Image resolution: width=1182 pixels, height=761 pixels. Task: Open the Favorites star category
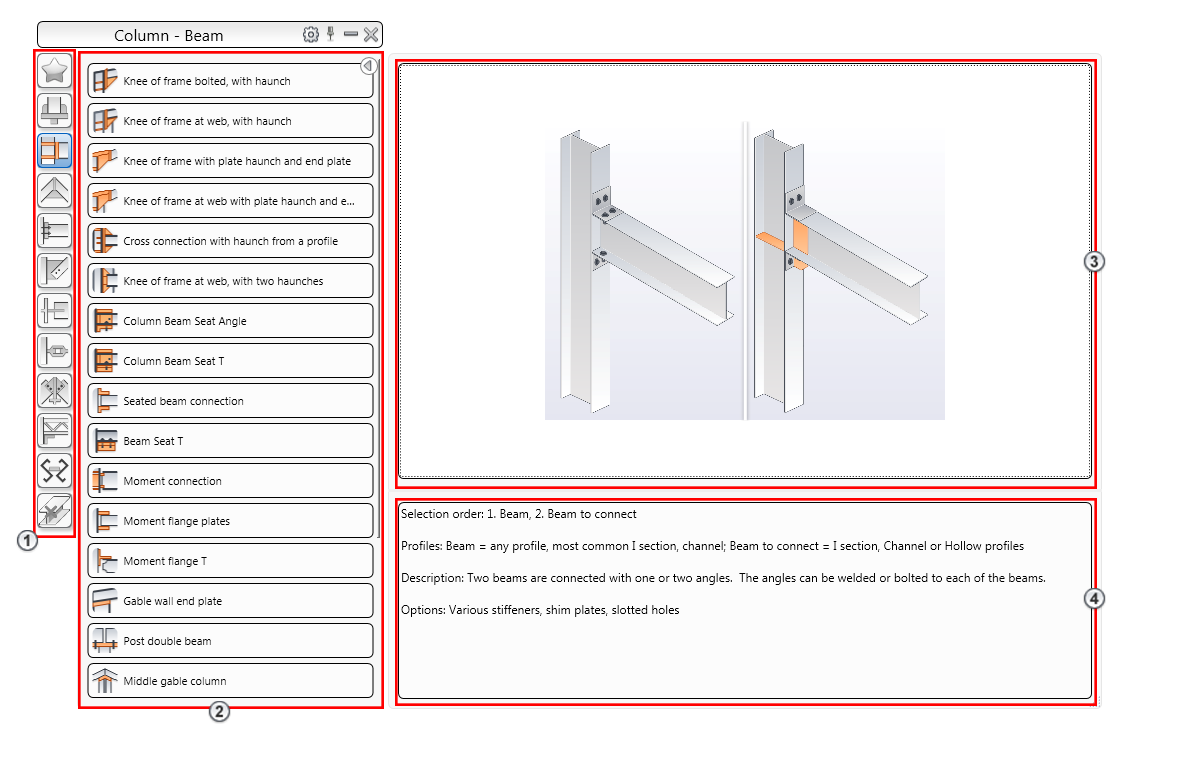click(55, 70)
